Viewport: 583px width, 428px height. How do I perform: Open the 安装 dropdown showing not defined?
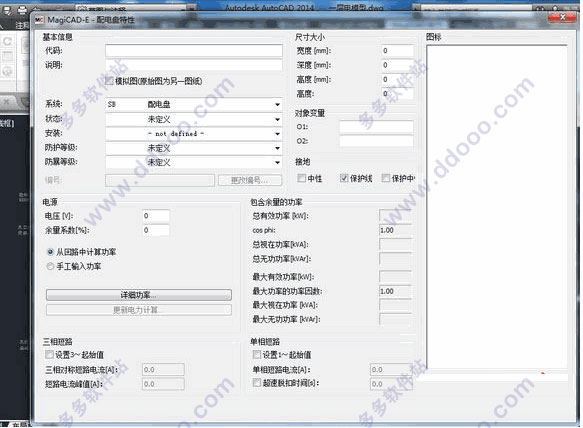click(x=194, y=133)
